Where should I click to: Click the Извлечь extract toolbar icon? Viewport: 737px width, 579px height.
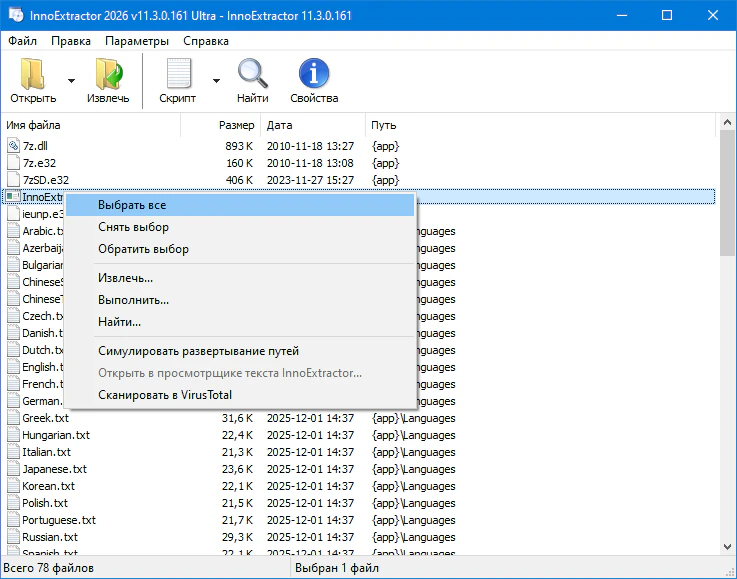click(x=108, y=75)
